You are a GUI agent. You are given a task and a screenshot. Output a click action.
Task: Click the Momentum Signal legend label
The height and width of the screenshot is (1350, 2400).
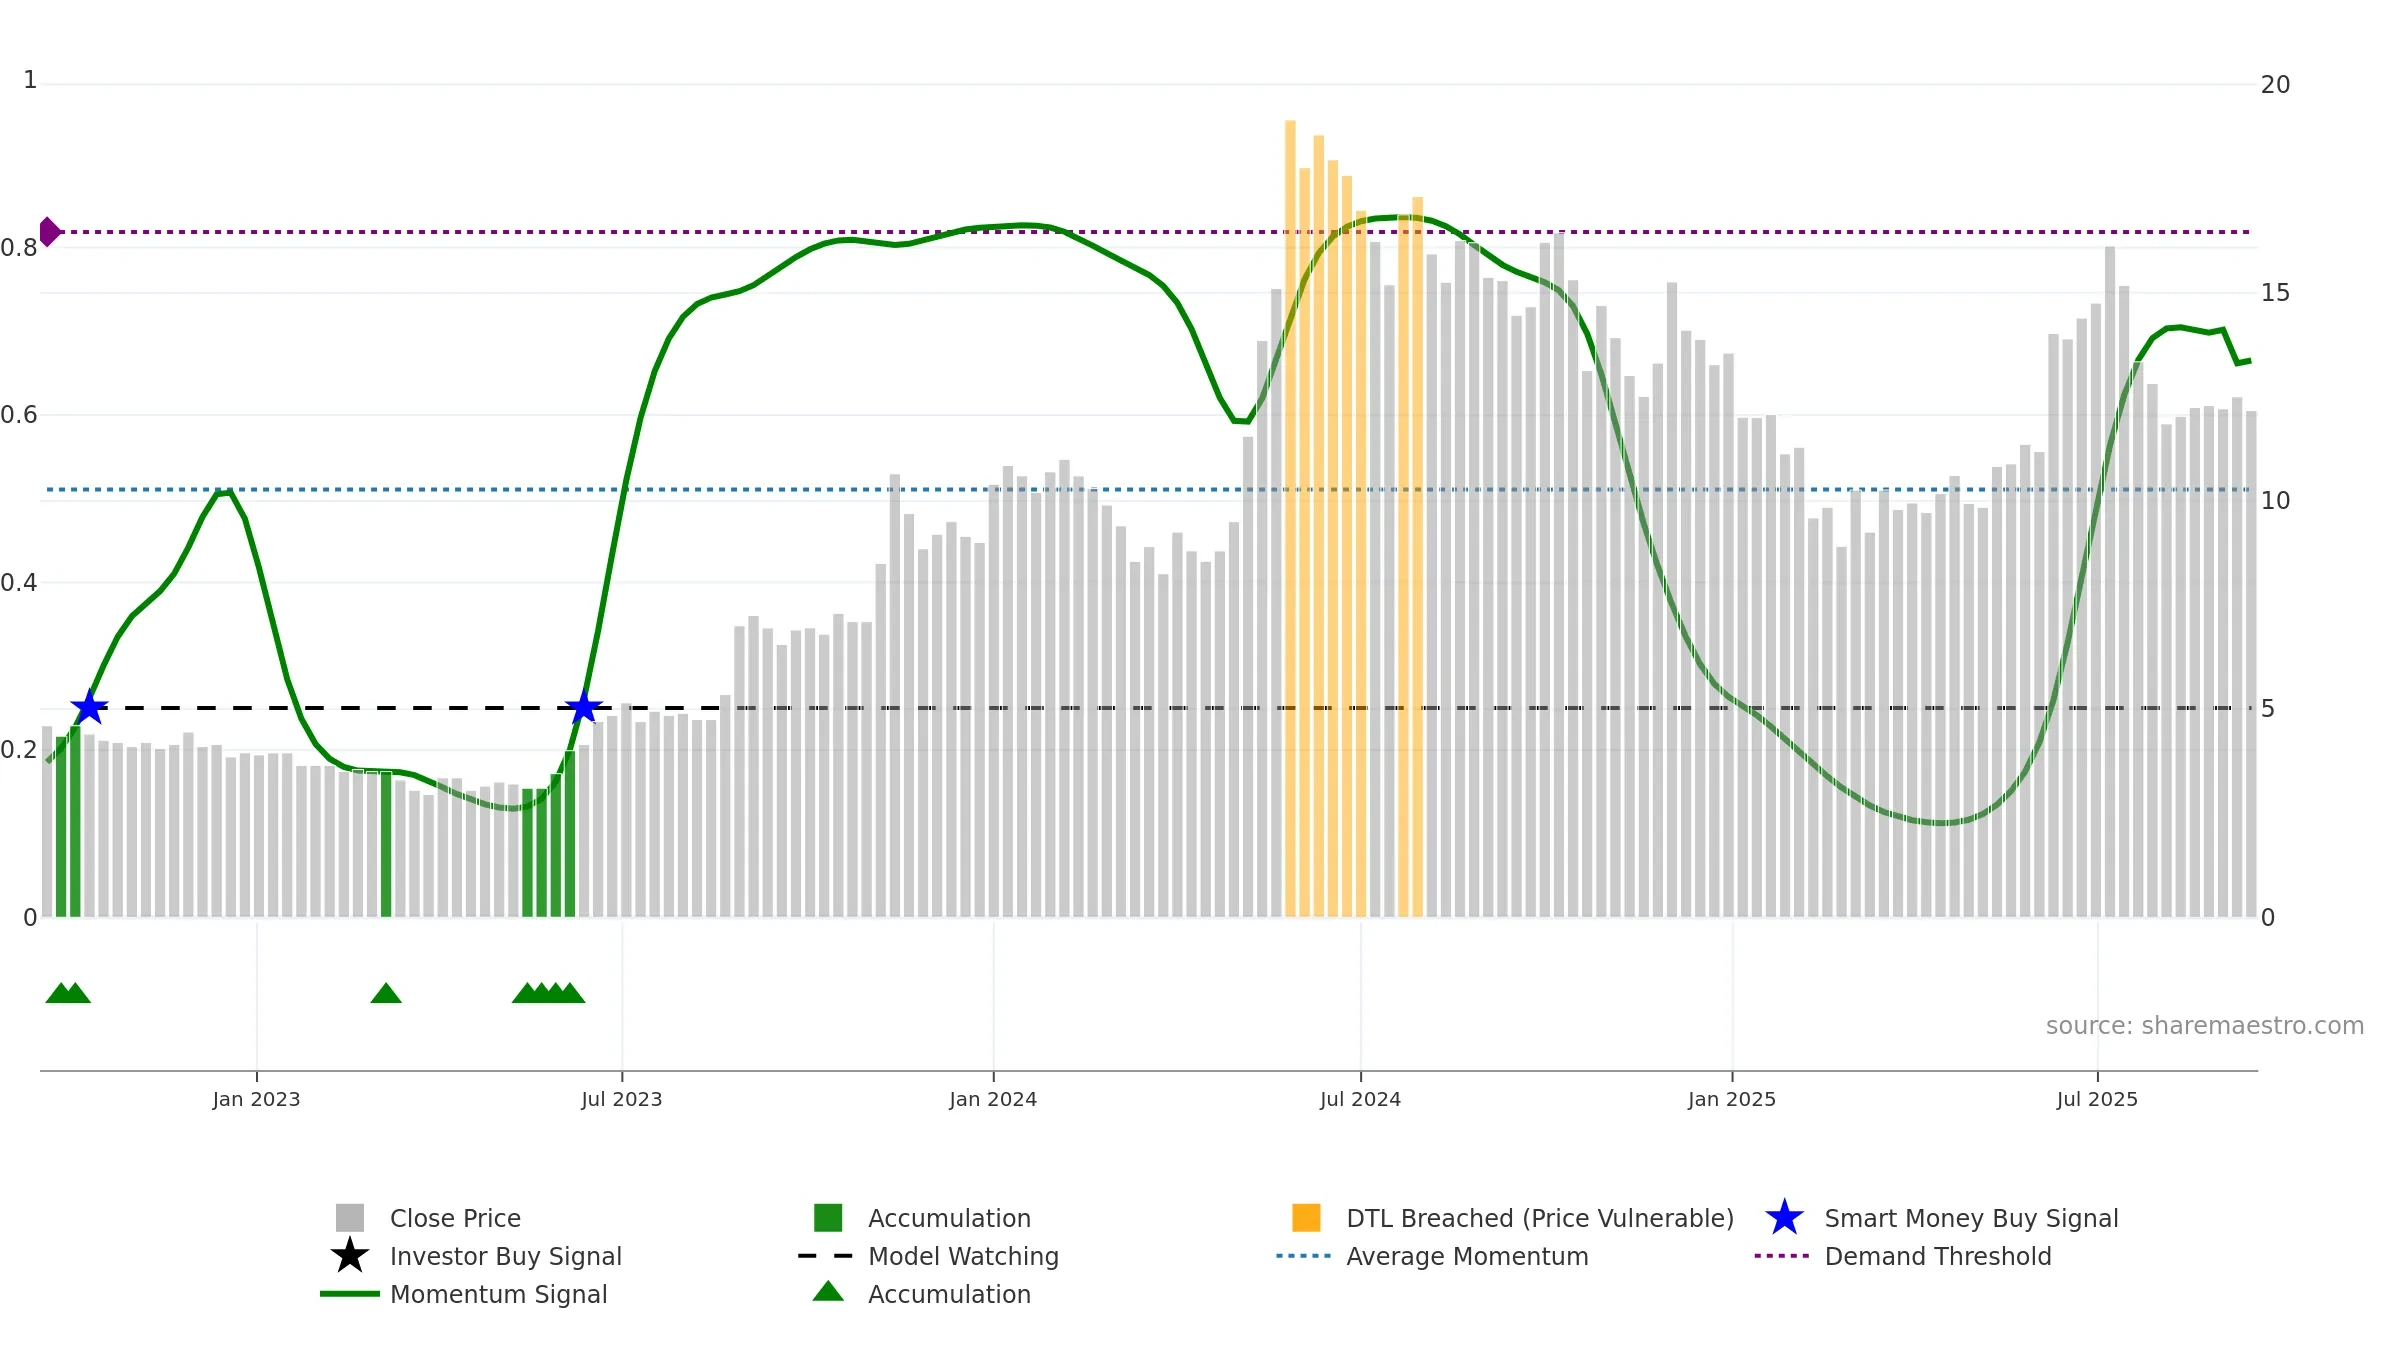[x=498, y=1294]
